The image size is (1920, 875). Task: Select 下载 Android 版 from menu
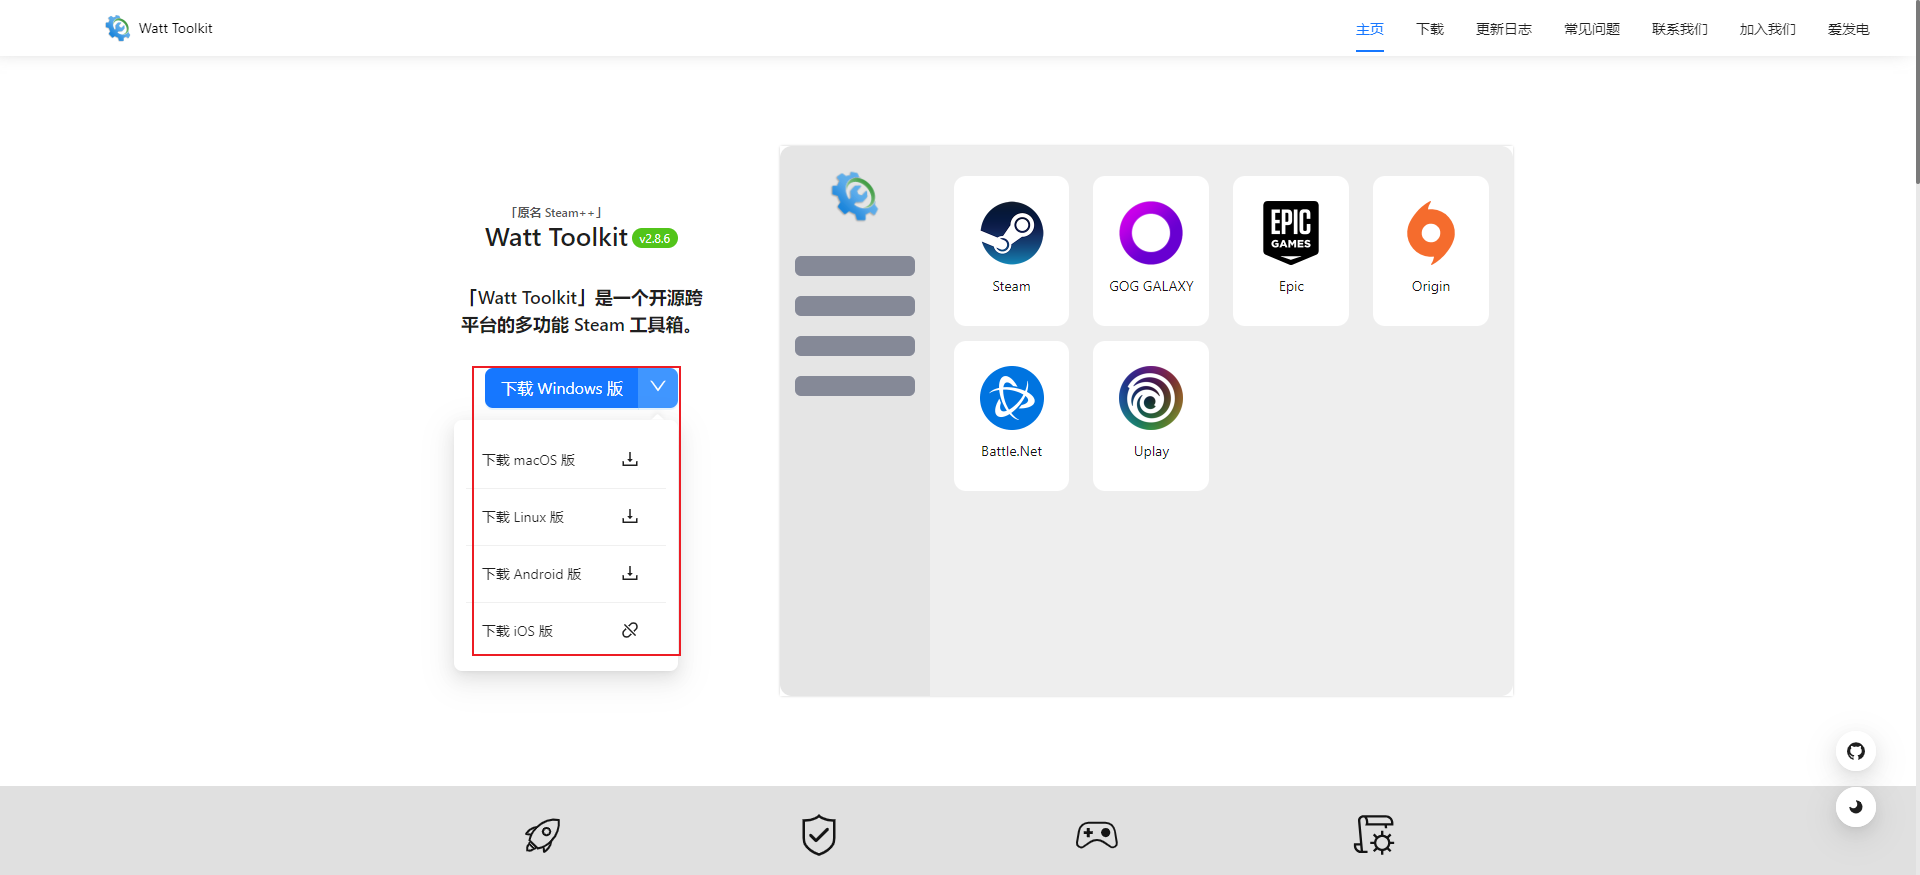point(532,574)
